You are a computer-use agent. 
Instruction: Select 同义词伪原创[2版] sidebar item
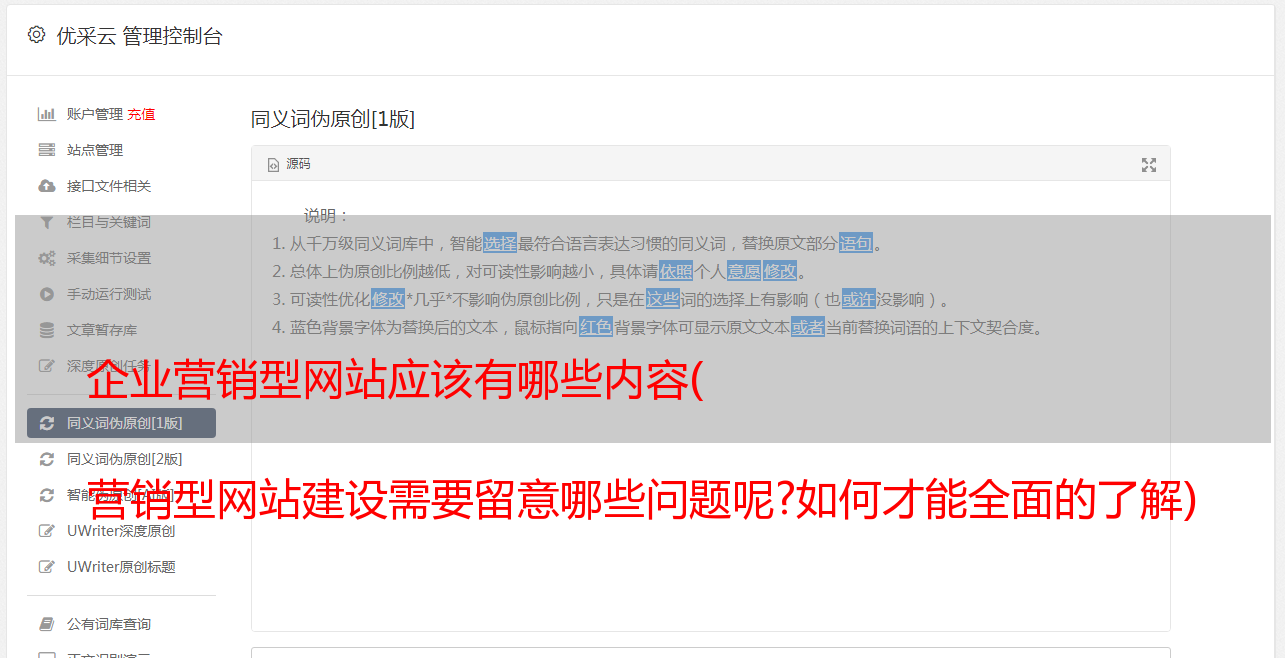[124, 459]
